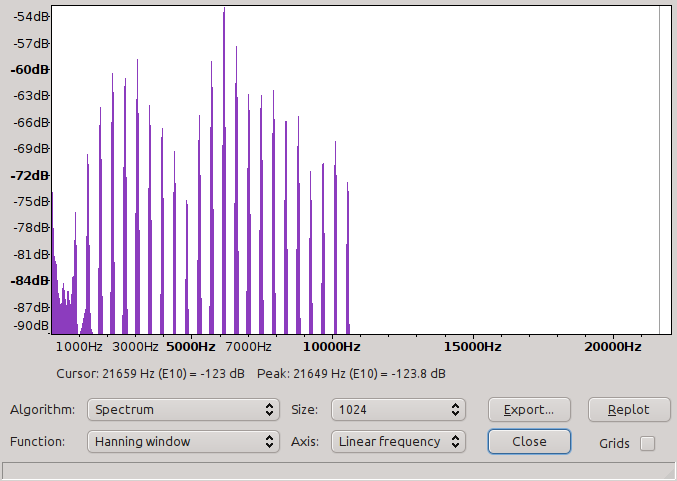The height and width of the screenshot is (481, 677).
Task: Open the Size dropdown set to 1024
Action: click(398, 409)
